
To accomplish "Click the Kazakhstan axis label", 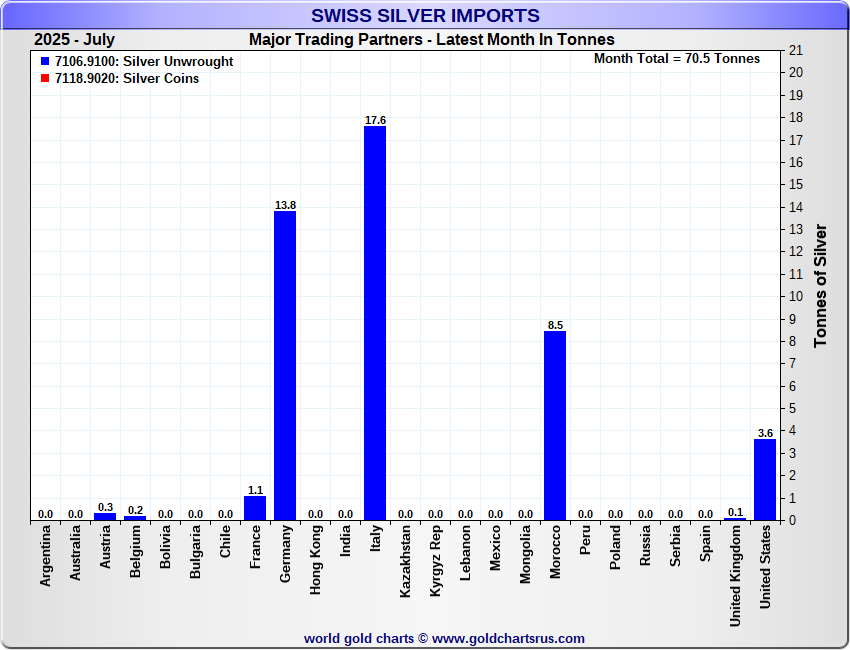I will [x=406, y=562].
